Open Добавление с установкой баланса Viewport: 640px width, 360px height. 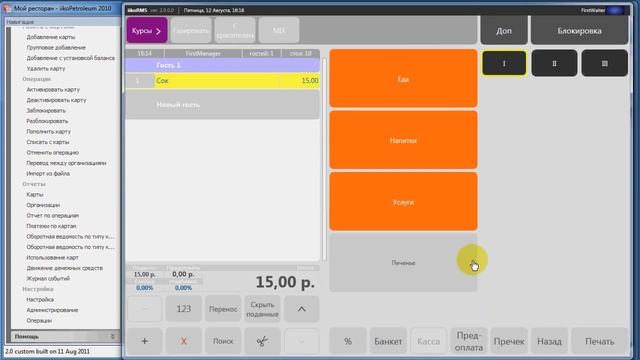[x=71, y=58]
